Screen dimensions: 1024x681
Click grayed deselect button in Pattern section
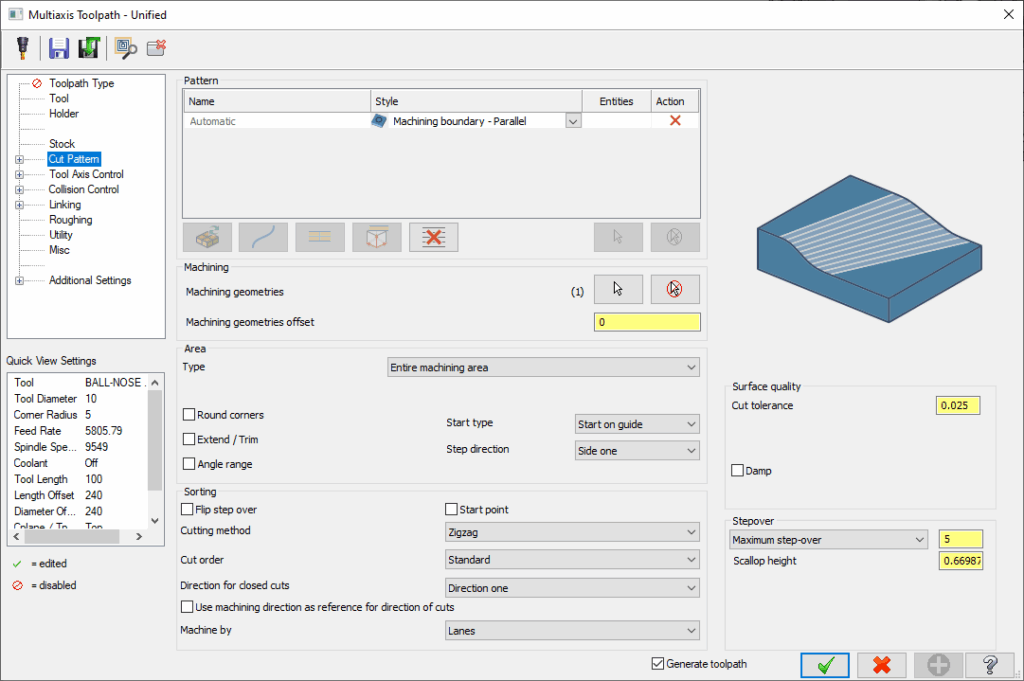(675, 237)
